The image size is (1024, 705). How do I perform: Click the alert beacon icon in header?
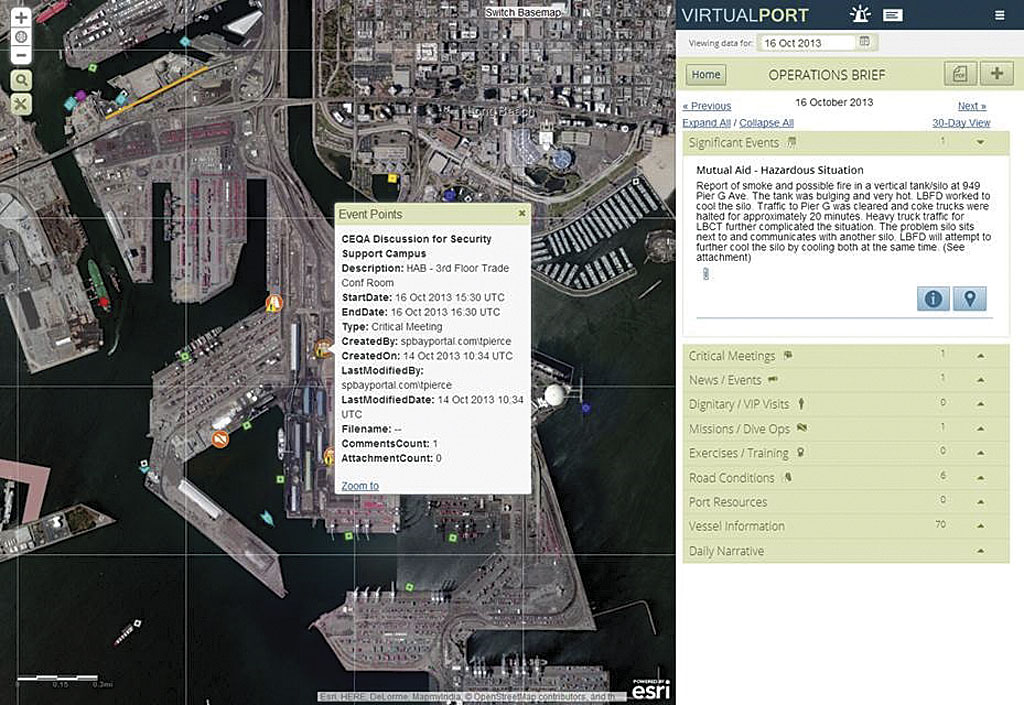pyautogui.click(x=860, y=14)
